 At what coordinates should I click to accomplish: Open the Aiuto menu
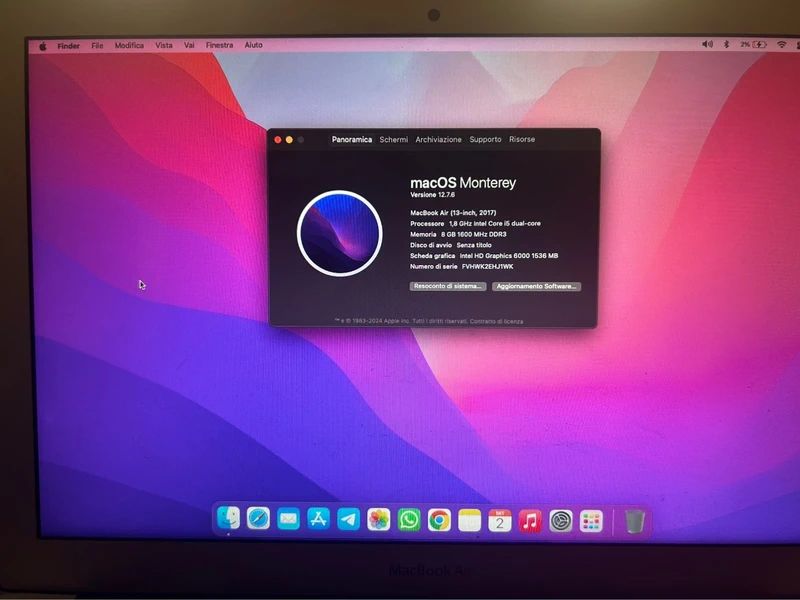coord(254,45)
